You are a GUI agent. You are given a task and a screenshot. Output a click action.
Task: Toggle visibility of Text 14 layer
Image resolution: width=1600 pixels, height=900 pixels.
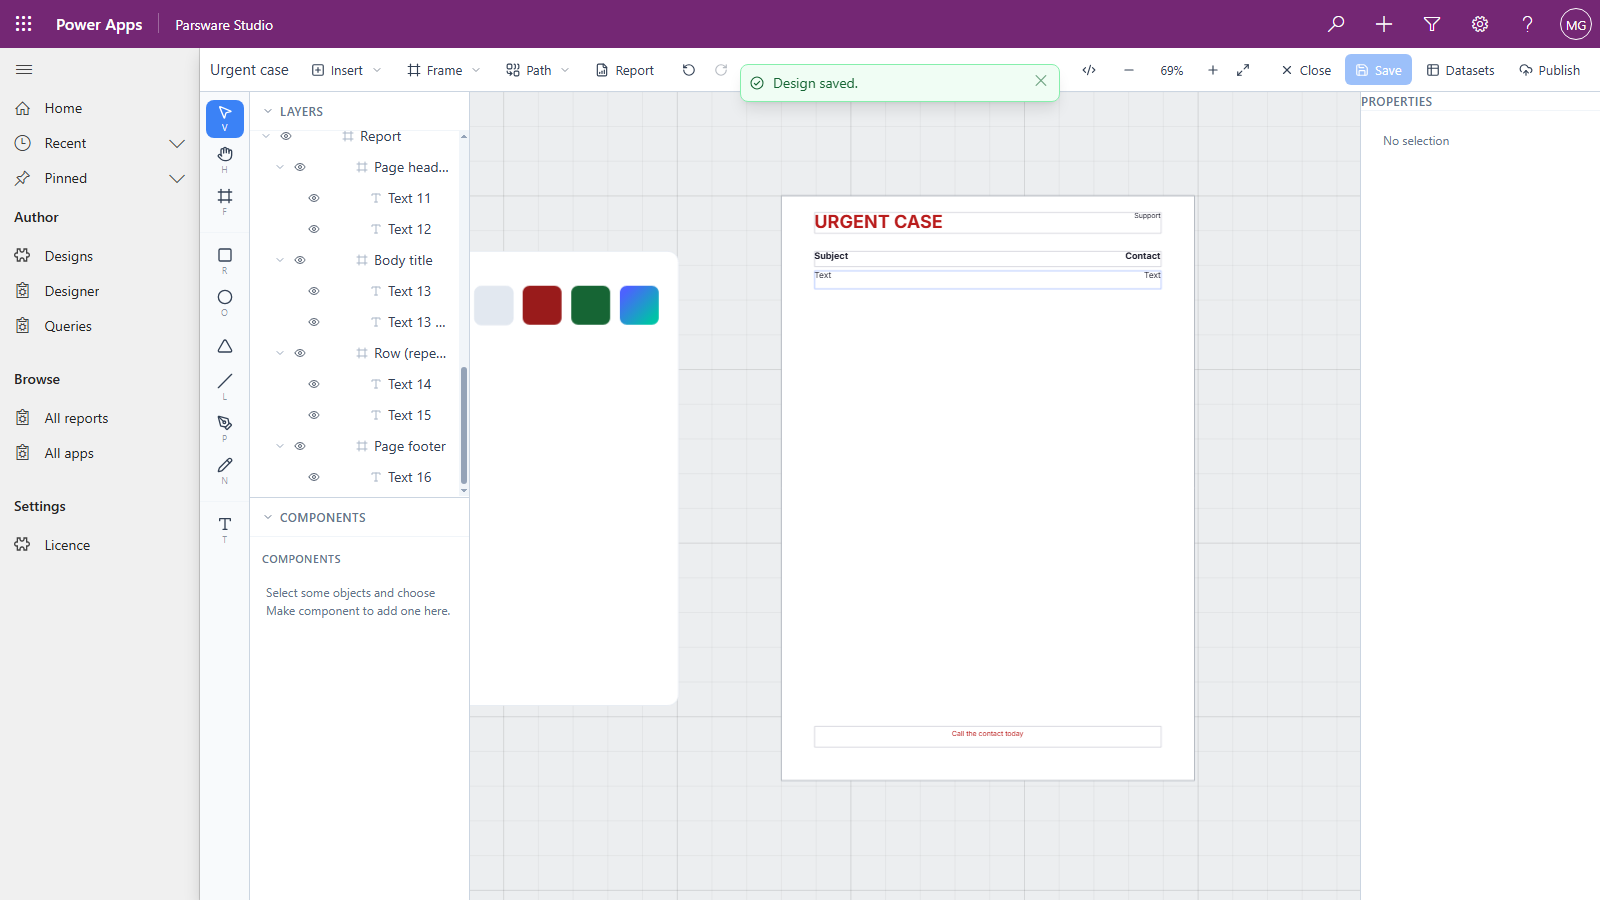click(x=314, y=384)
